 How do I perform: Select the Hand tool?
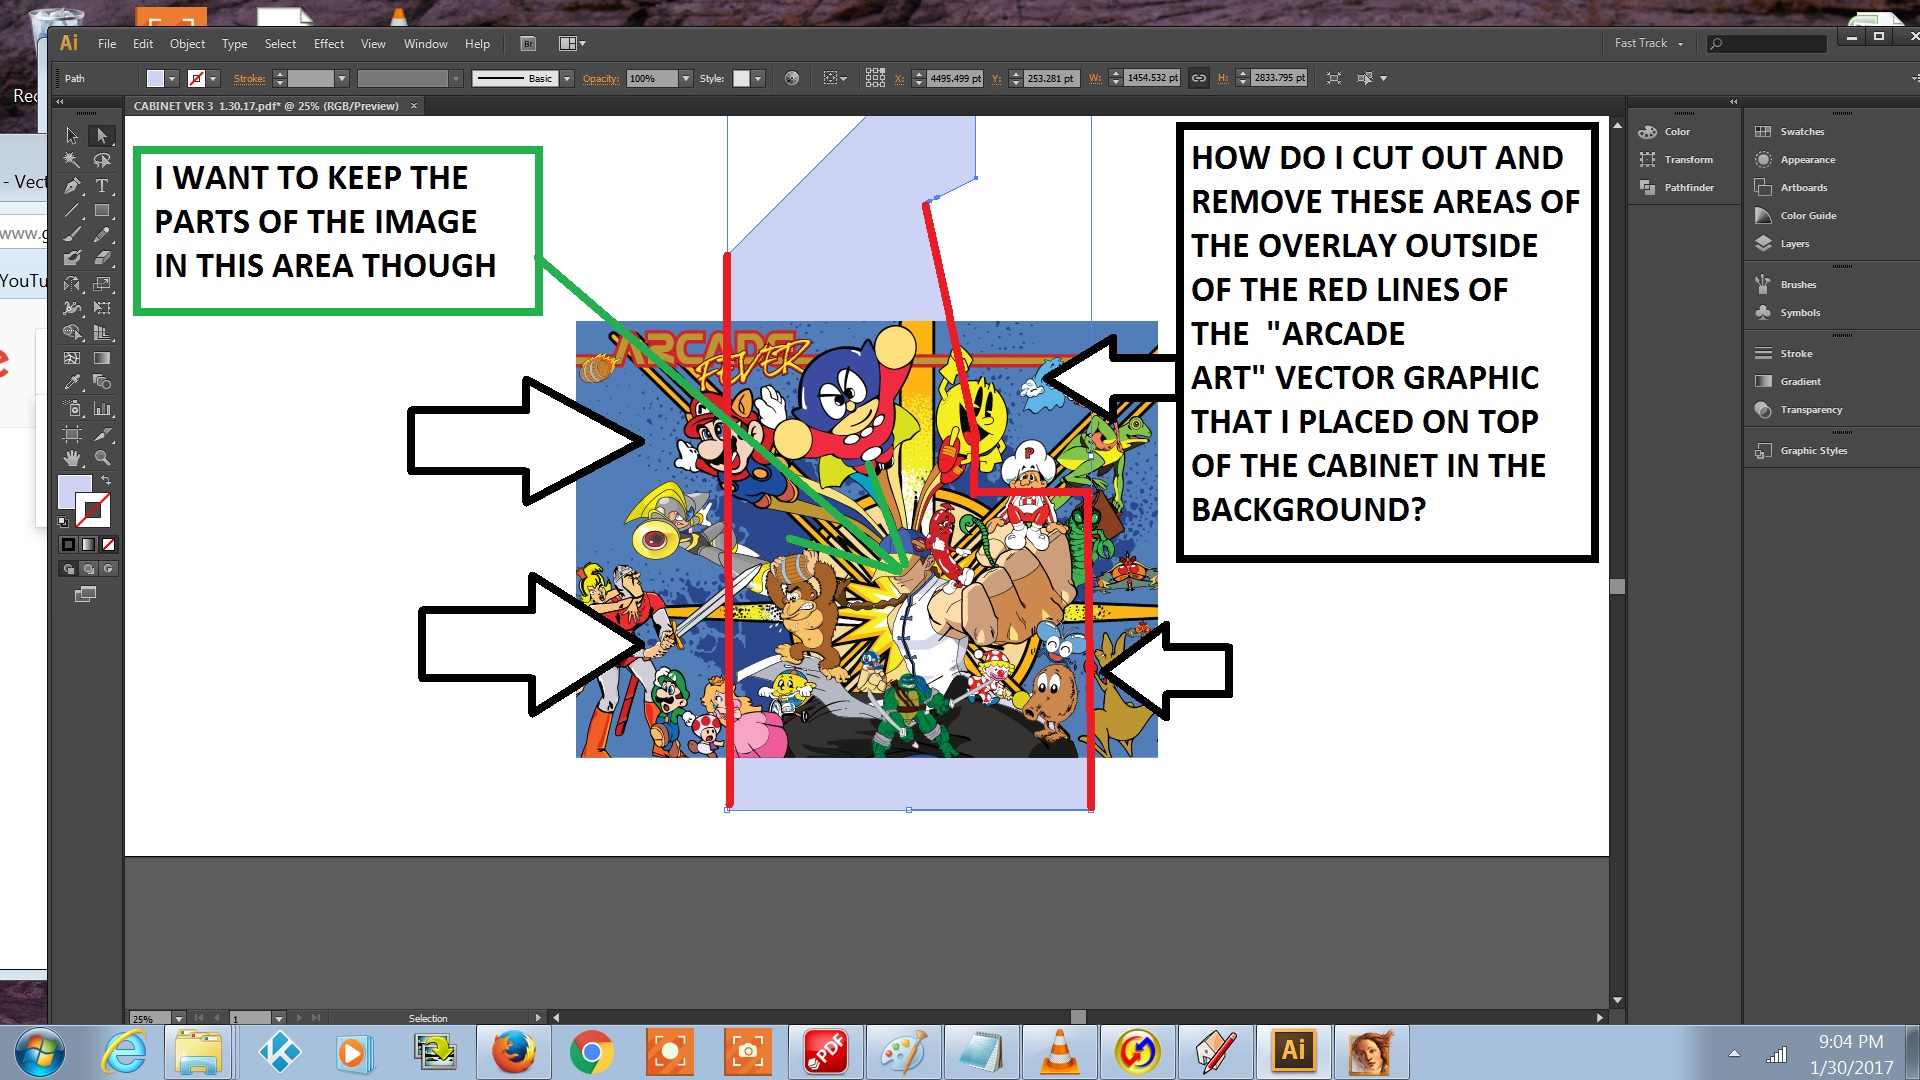(72, 458)
